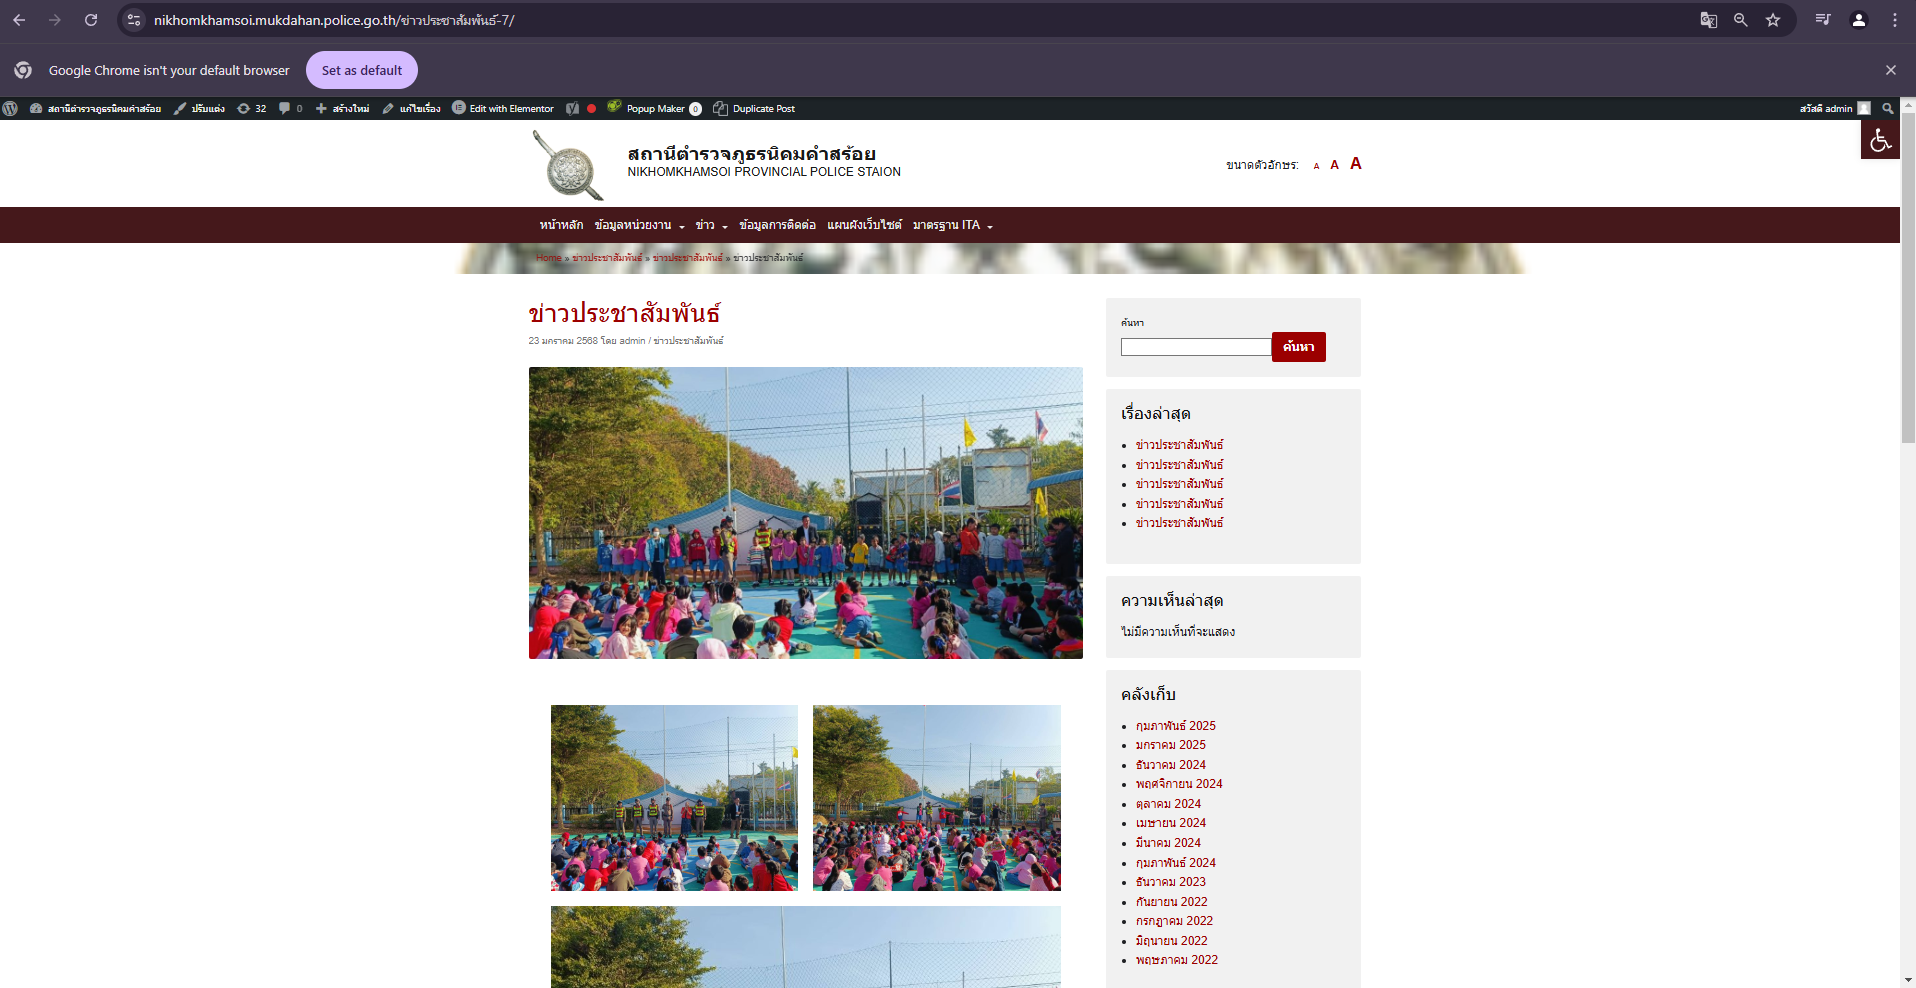Click the sidebar search input field
This screenshot has height=988, width=1916.
[x=1195, y=347]
